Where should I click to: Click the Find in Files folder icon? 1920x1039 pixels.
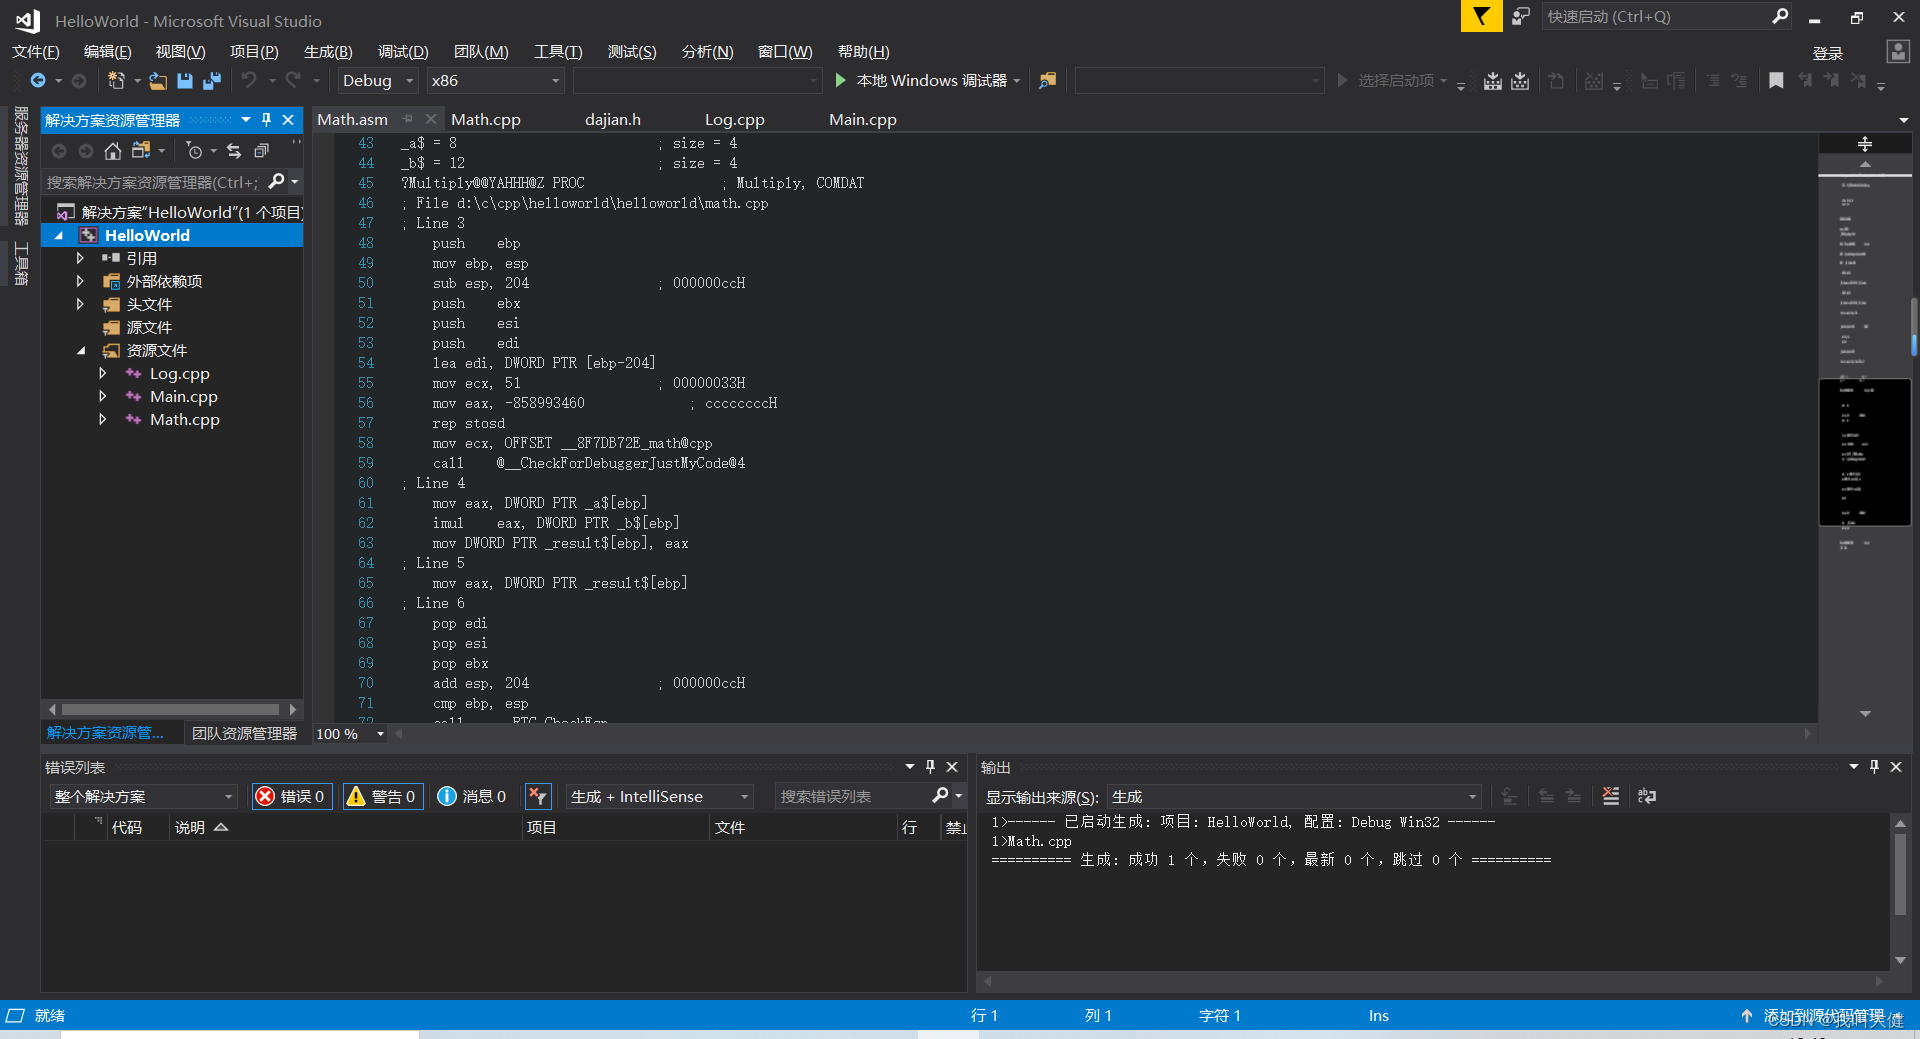tap(1047, 81)
